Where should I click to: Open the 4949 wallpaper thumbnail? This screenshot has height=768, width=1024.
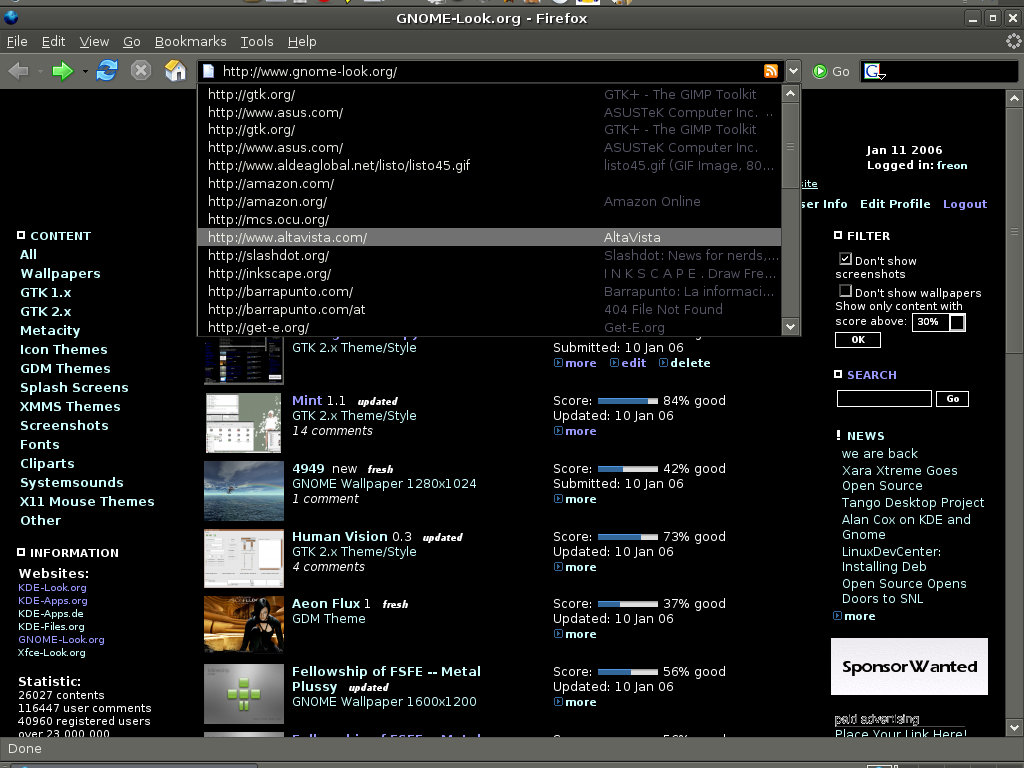244,490
